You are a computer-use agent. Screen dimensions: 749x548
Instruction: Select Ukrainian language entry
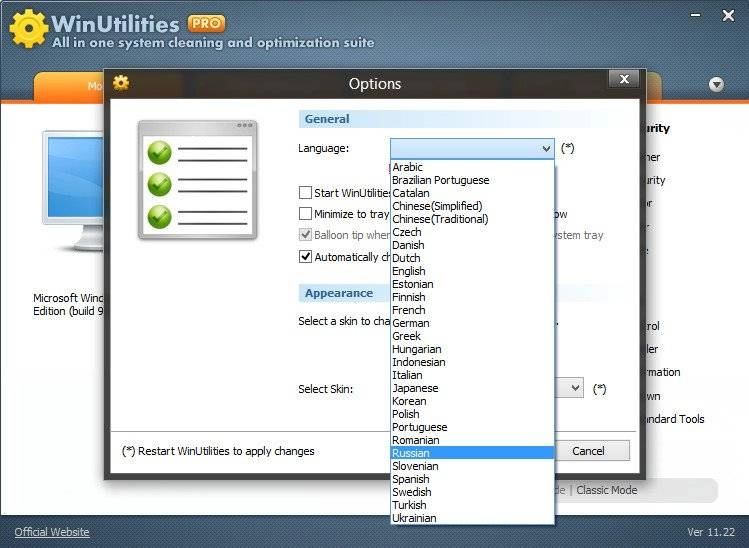(472, 518)
